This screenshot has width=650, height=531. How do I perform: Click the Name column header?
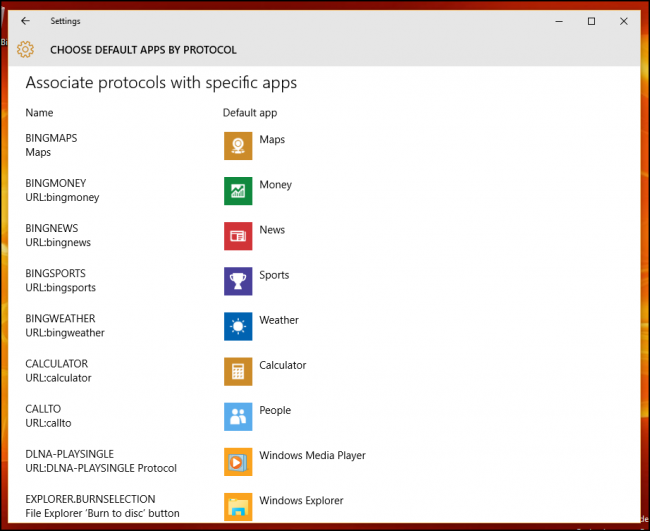pyautogui.click(x=39, y=113)
